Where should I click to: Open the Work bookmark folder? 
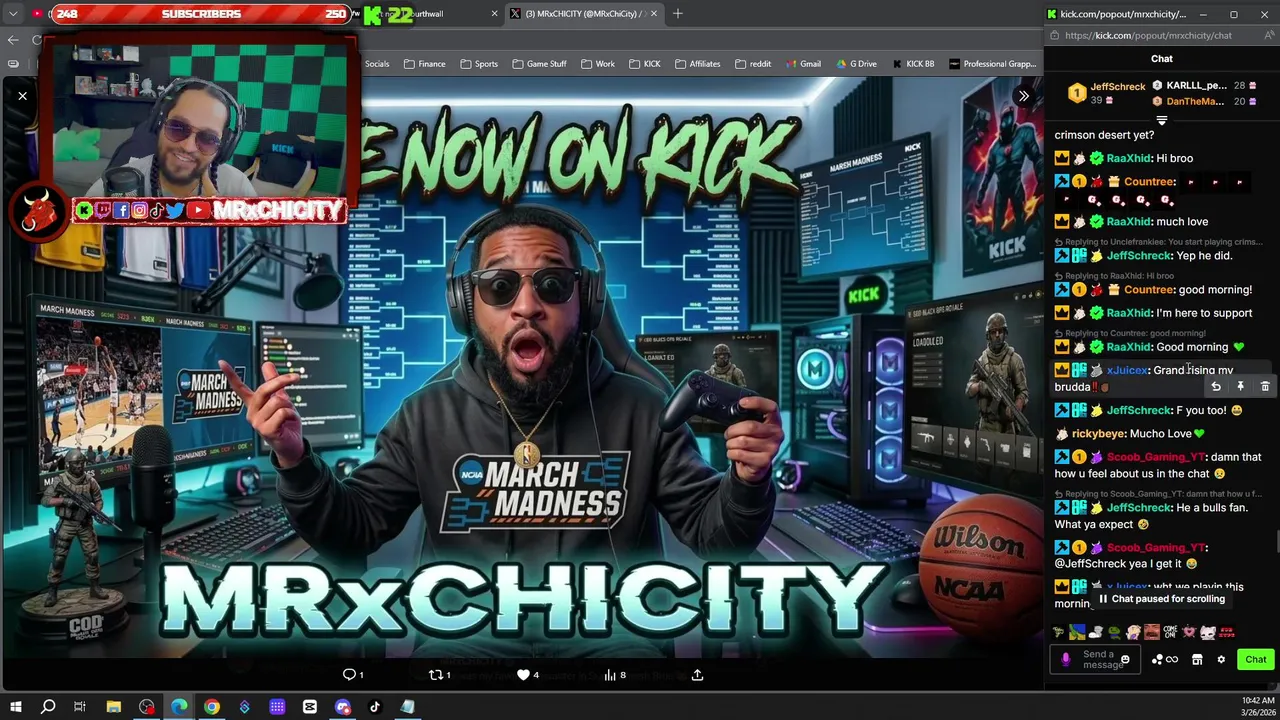click(598, 64)
